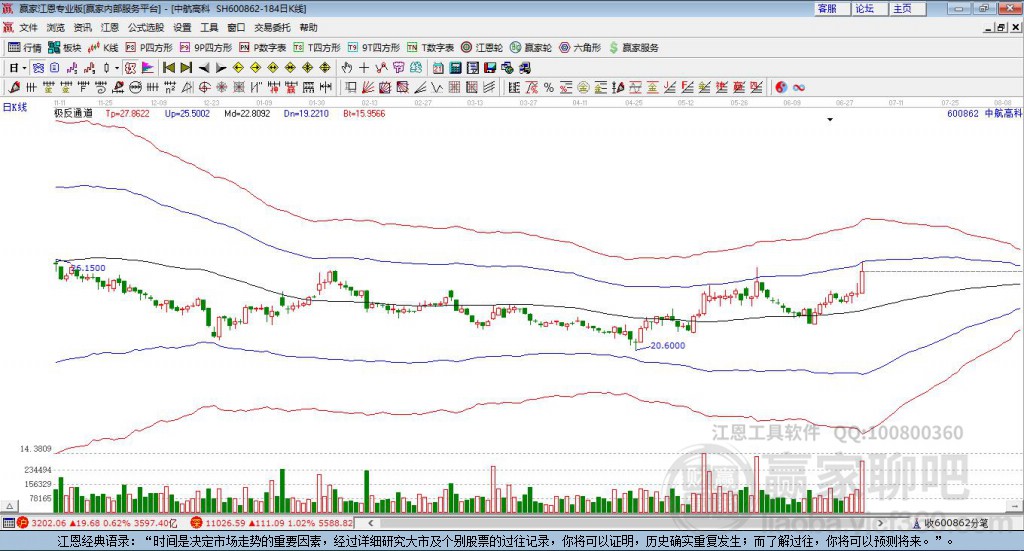This screenshot has width=1024, height=551.
Task: Click the Dn=19.2210 indicator value
Action: point(306,113)
